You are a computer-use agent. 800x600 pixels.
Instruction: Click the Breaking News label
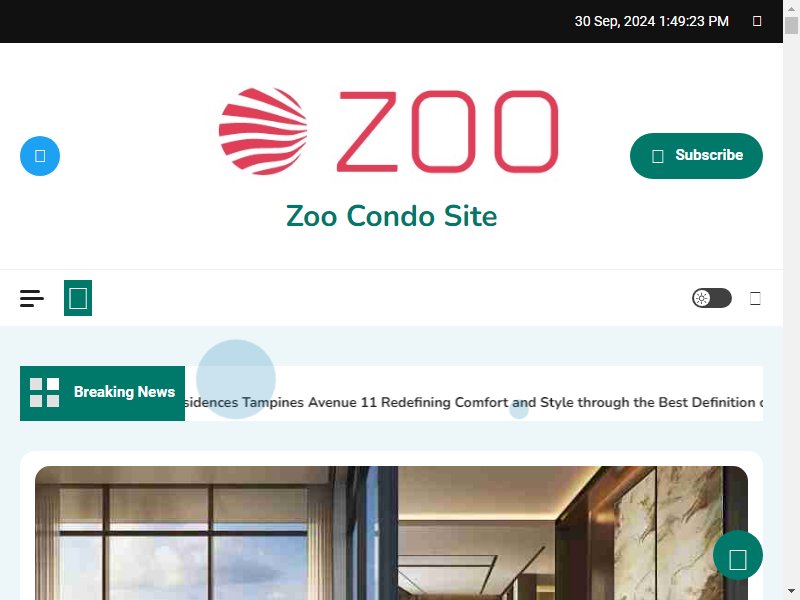coord(124,392)
